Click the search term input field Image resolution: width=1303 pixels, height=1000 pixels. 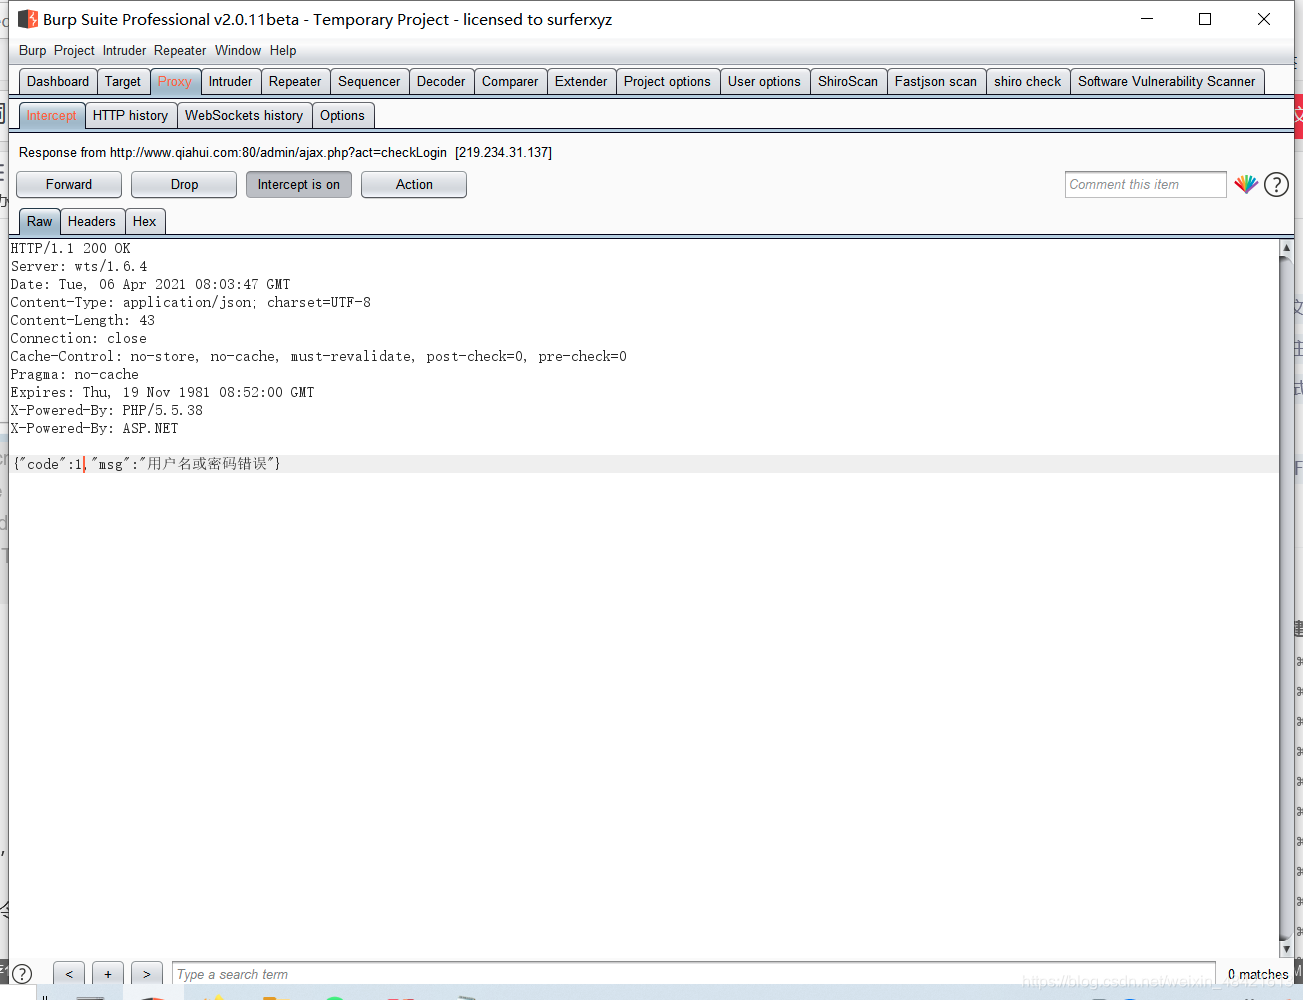tap(694, 974)
